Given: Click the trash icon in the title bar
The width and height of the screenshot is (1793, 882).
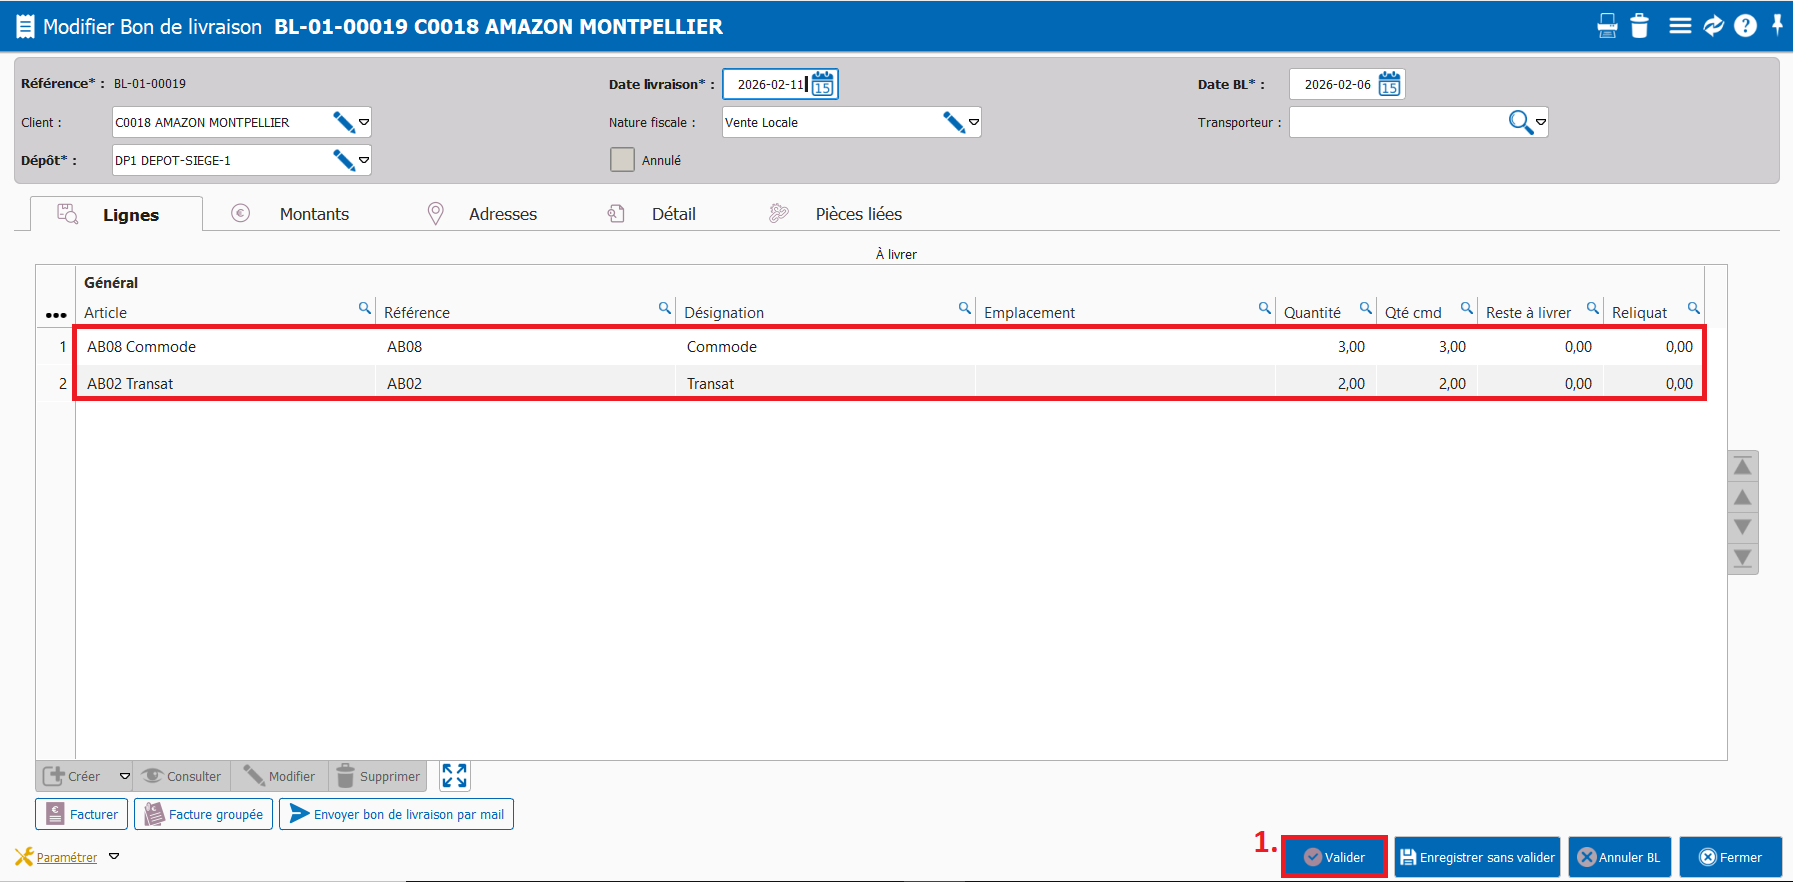Looking at the screenshot, I should pyautogui.click(x=1639, y=26).
